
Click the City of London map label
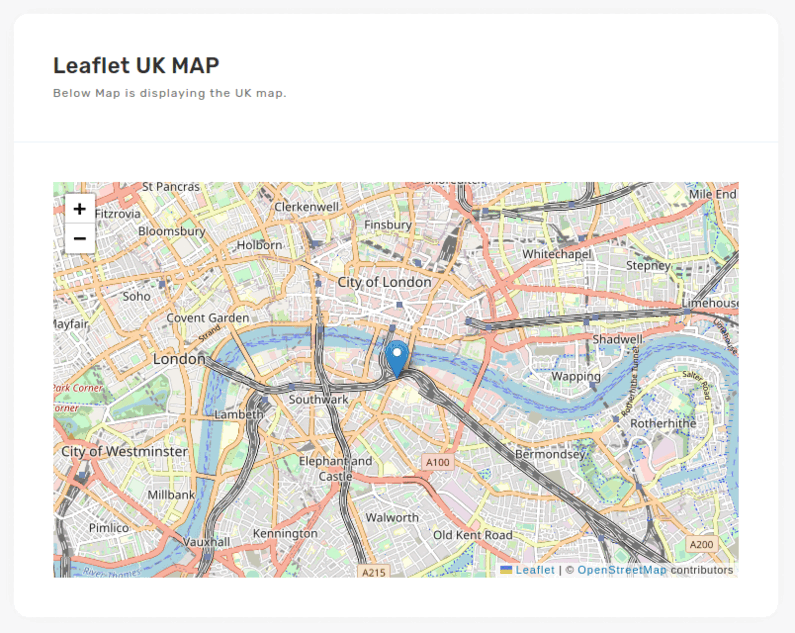pos(385,282)
